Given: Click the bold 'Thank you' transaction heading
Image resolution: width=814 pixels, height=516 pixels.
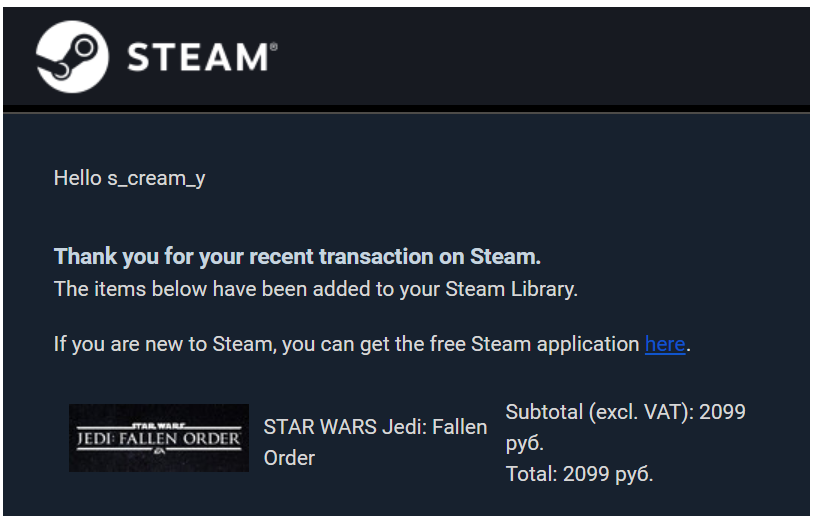Looking at the screenshot, I should point(297,256).
